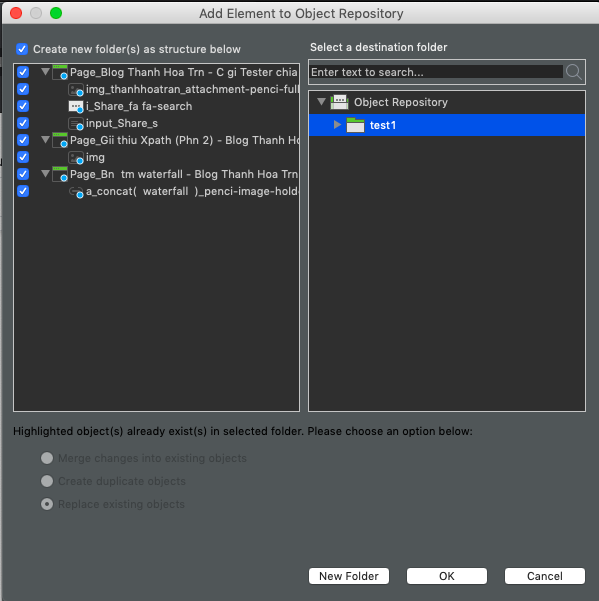
Task: Select Replace existing objects option
Action: (47, 504)
